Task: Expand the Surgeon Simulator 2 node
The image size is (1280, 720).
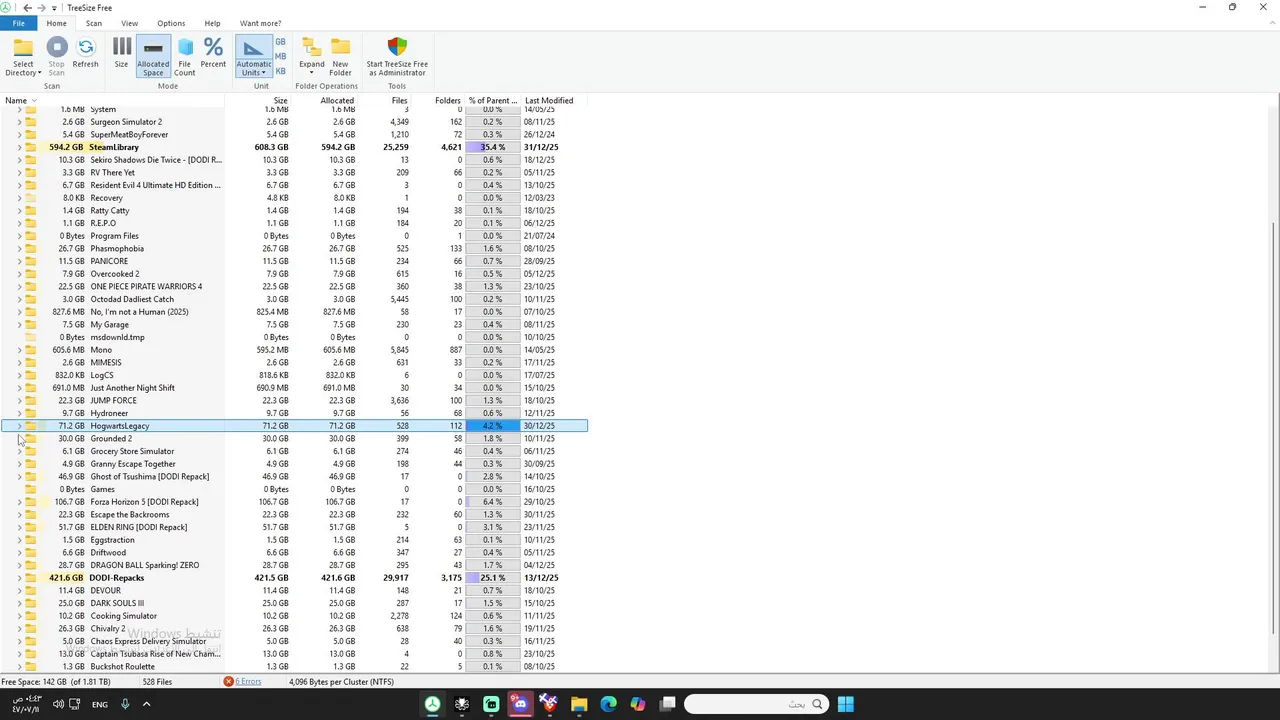Action: pyautogui.click(x=19, y=122)
